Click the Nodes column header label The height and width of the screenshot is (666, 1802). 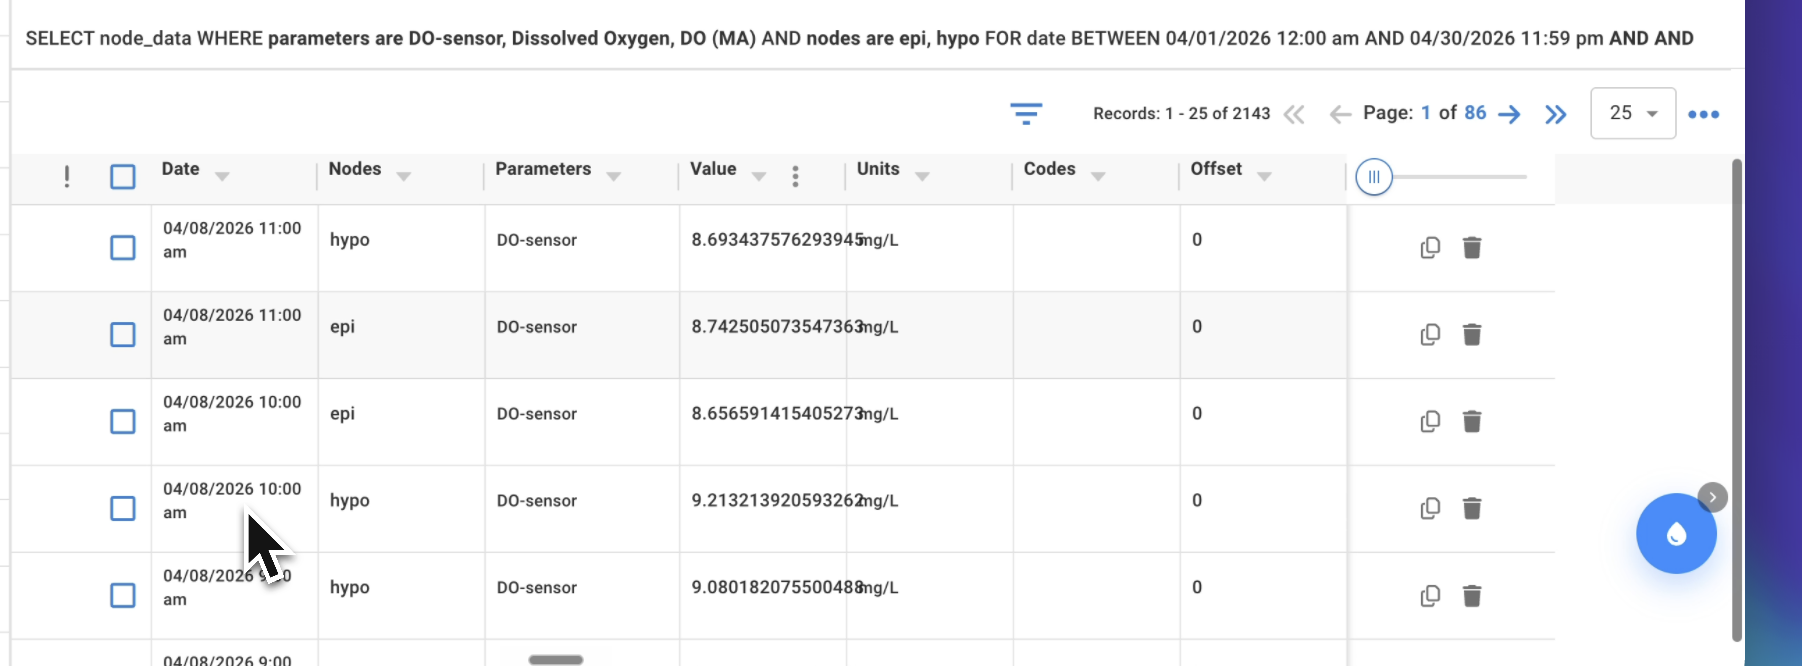click(355, 169)
